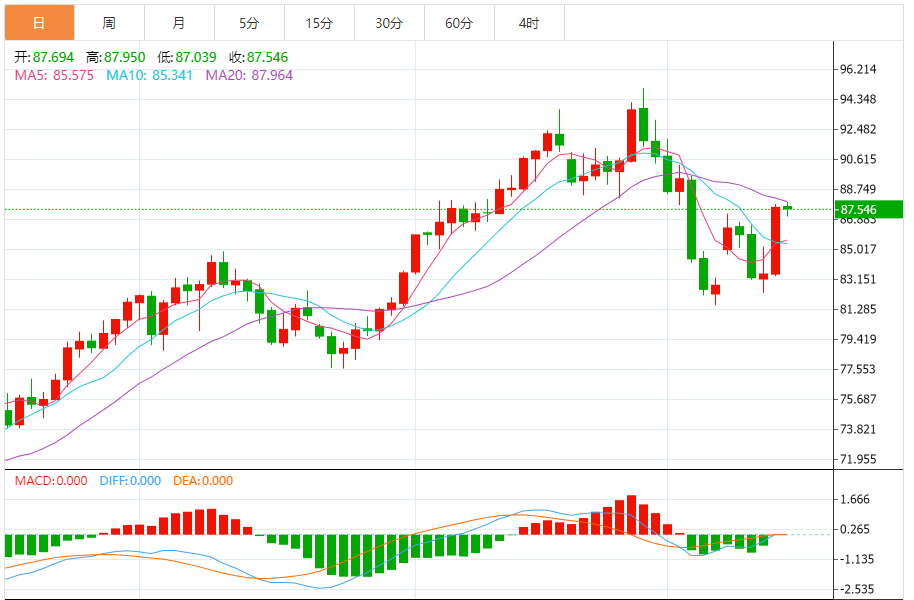This screenshot has width=914, height=600.
Task: Click the MACD value label
Action: [51, 481]
